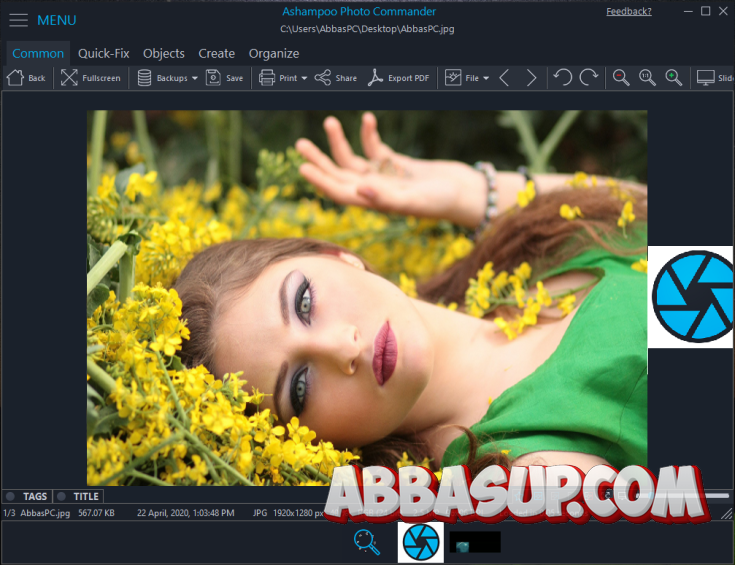
Task: Share the photo via the Share icon
Action: (322, 78)
